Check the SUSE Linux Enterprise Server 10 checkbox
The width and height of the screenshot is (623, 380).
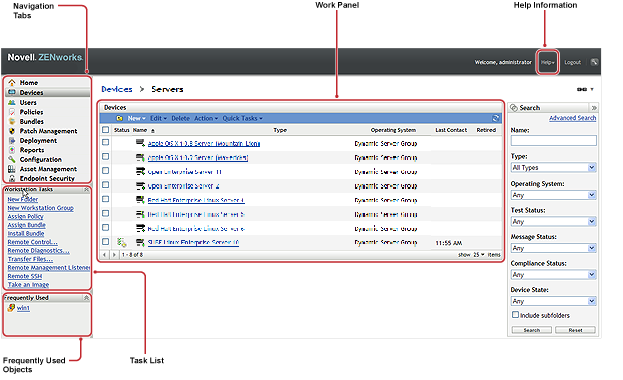pyautogui.click(x=105, y=242)
